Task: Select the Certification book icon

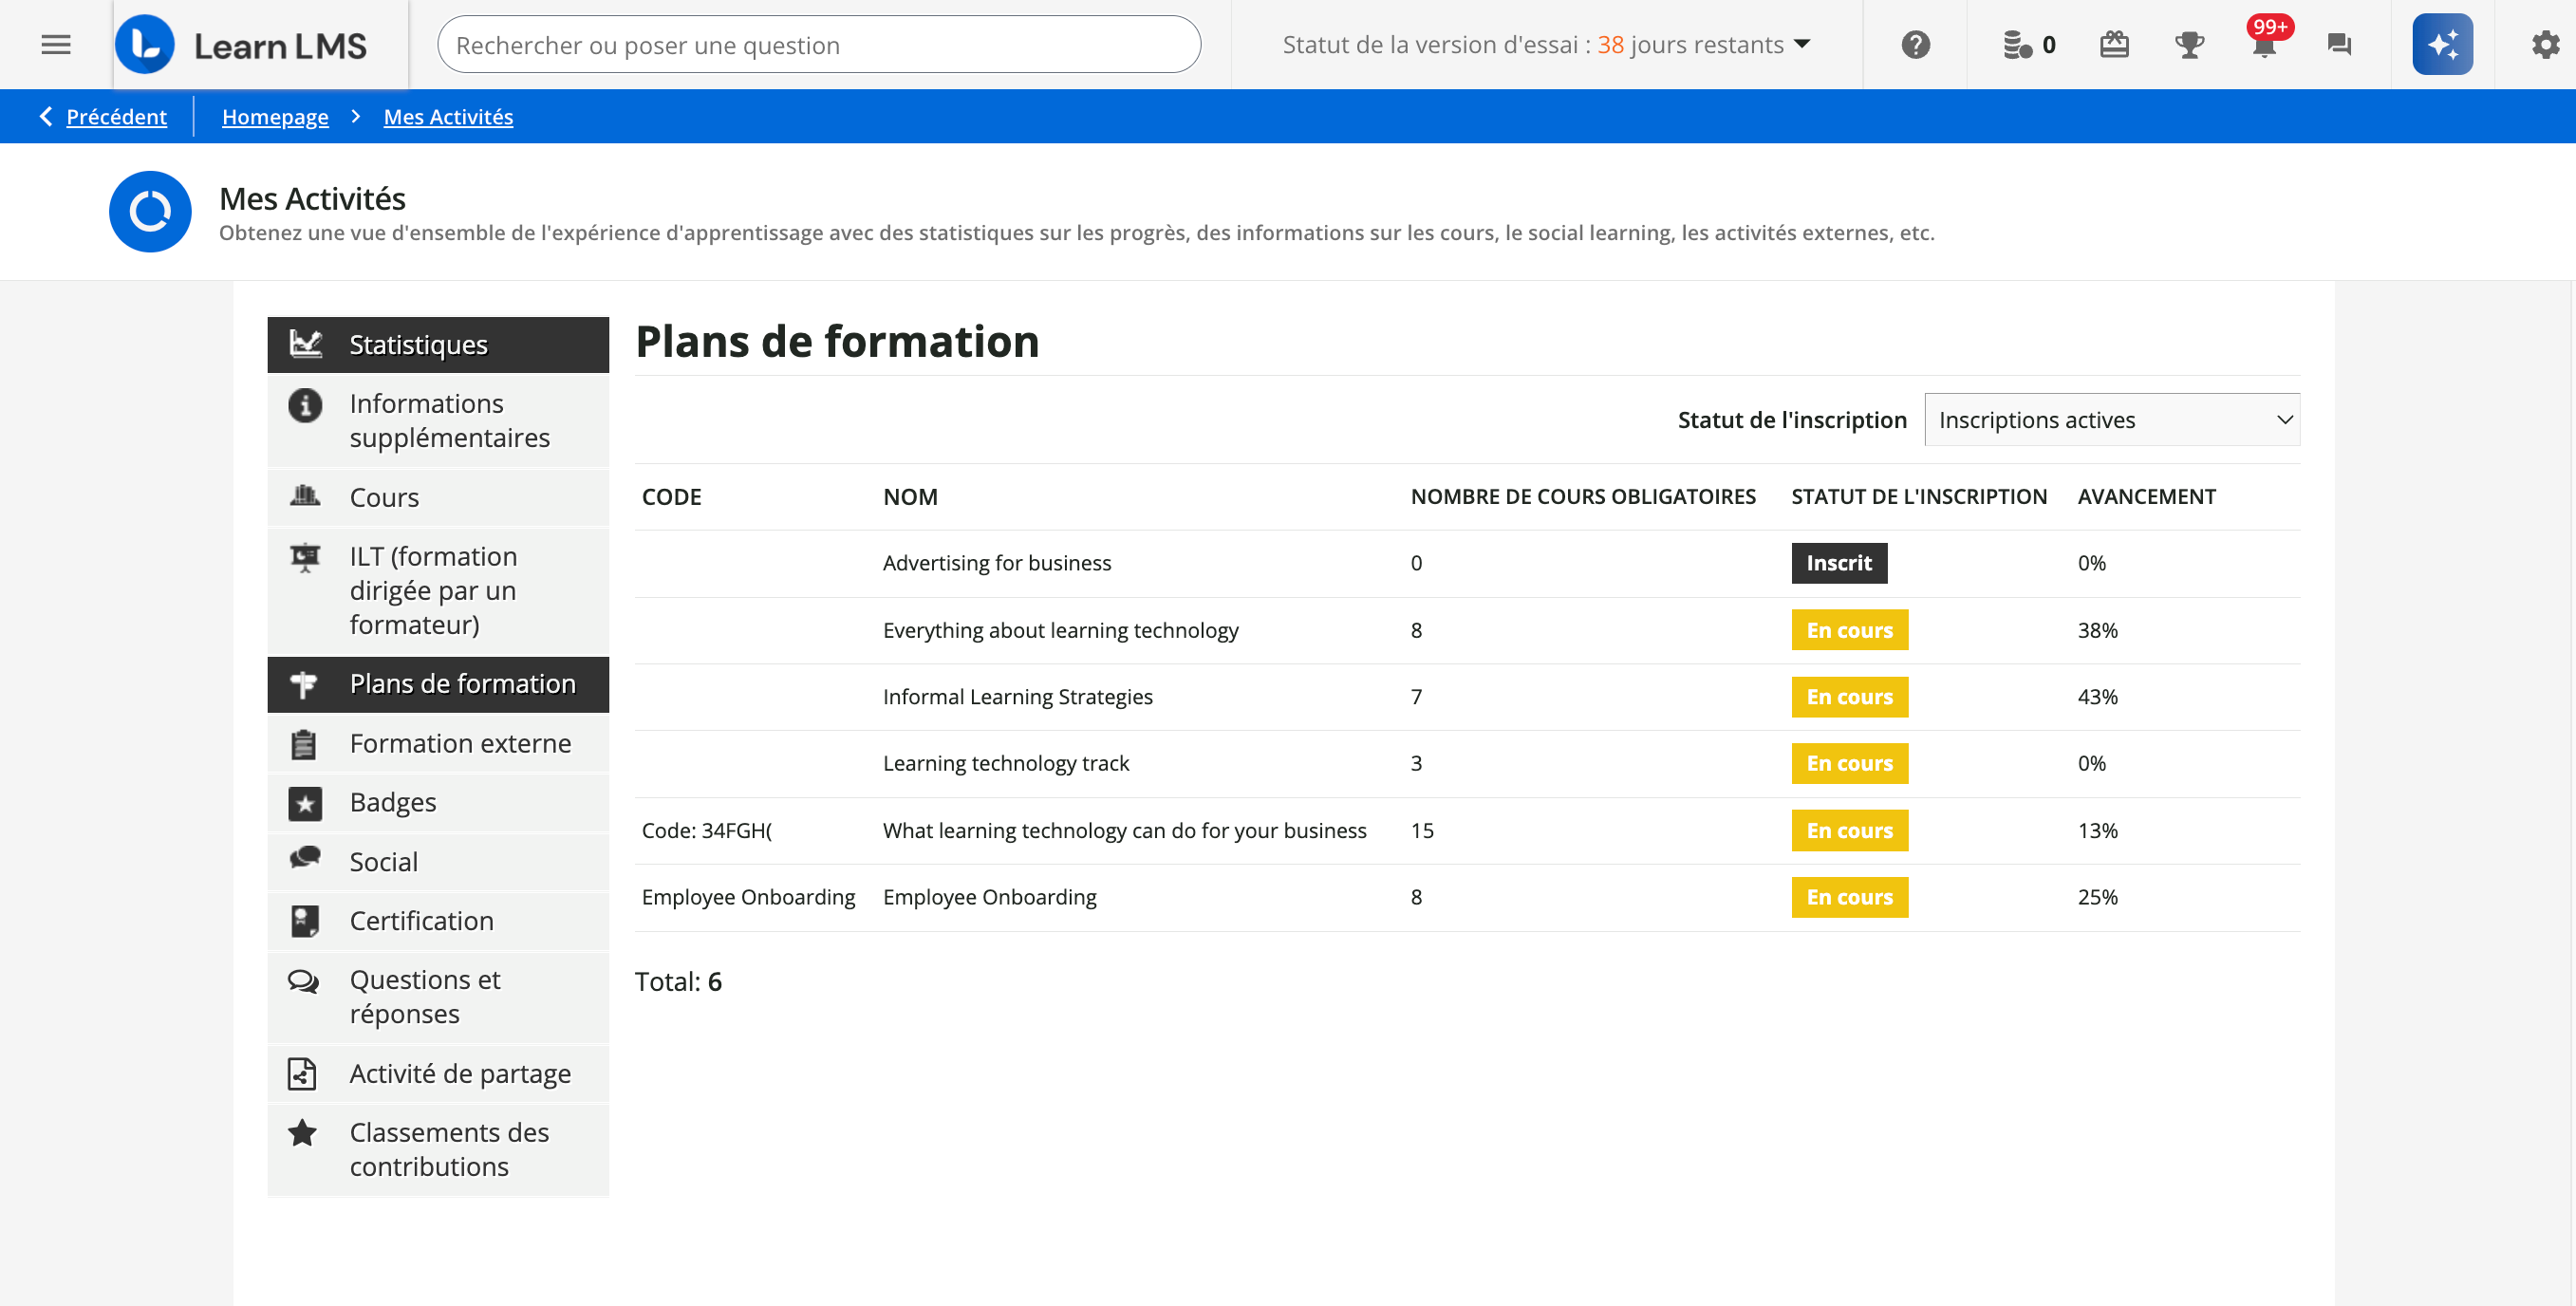Action: click(305, 920)
